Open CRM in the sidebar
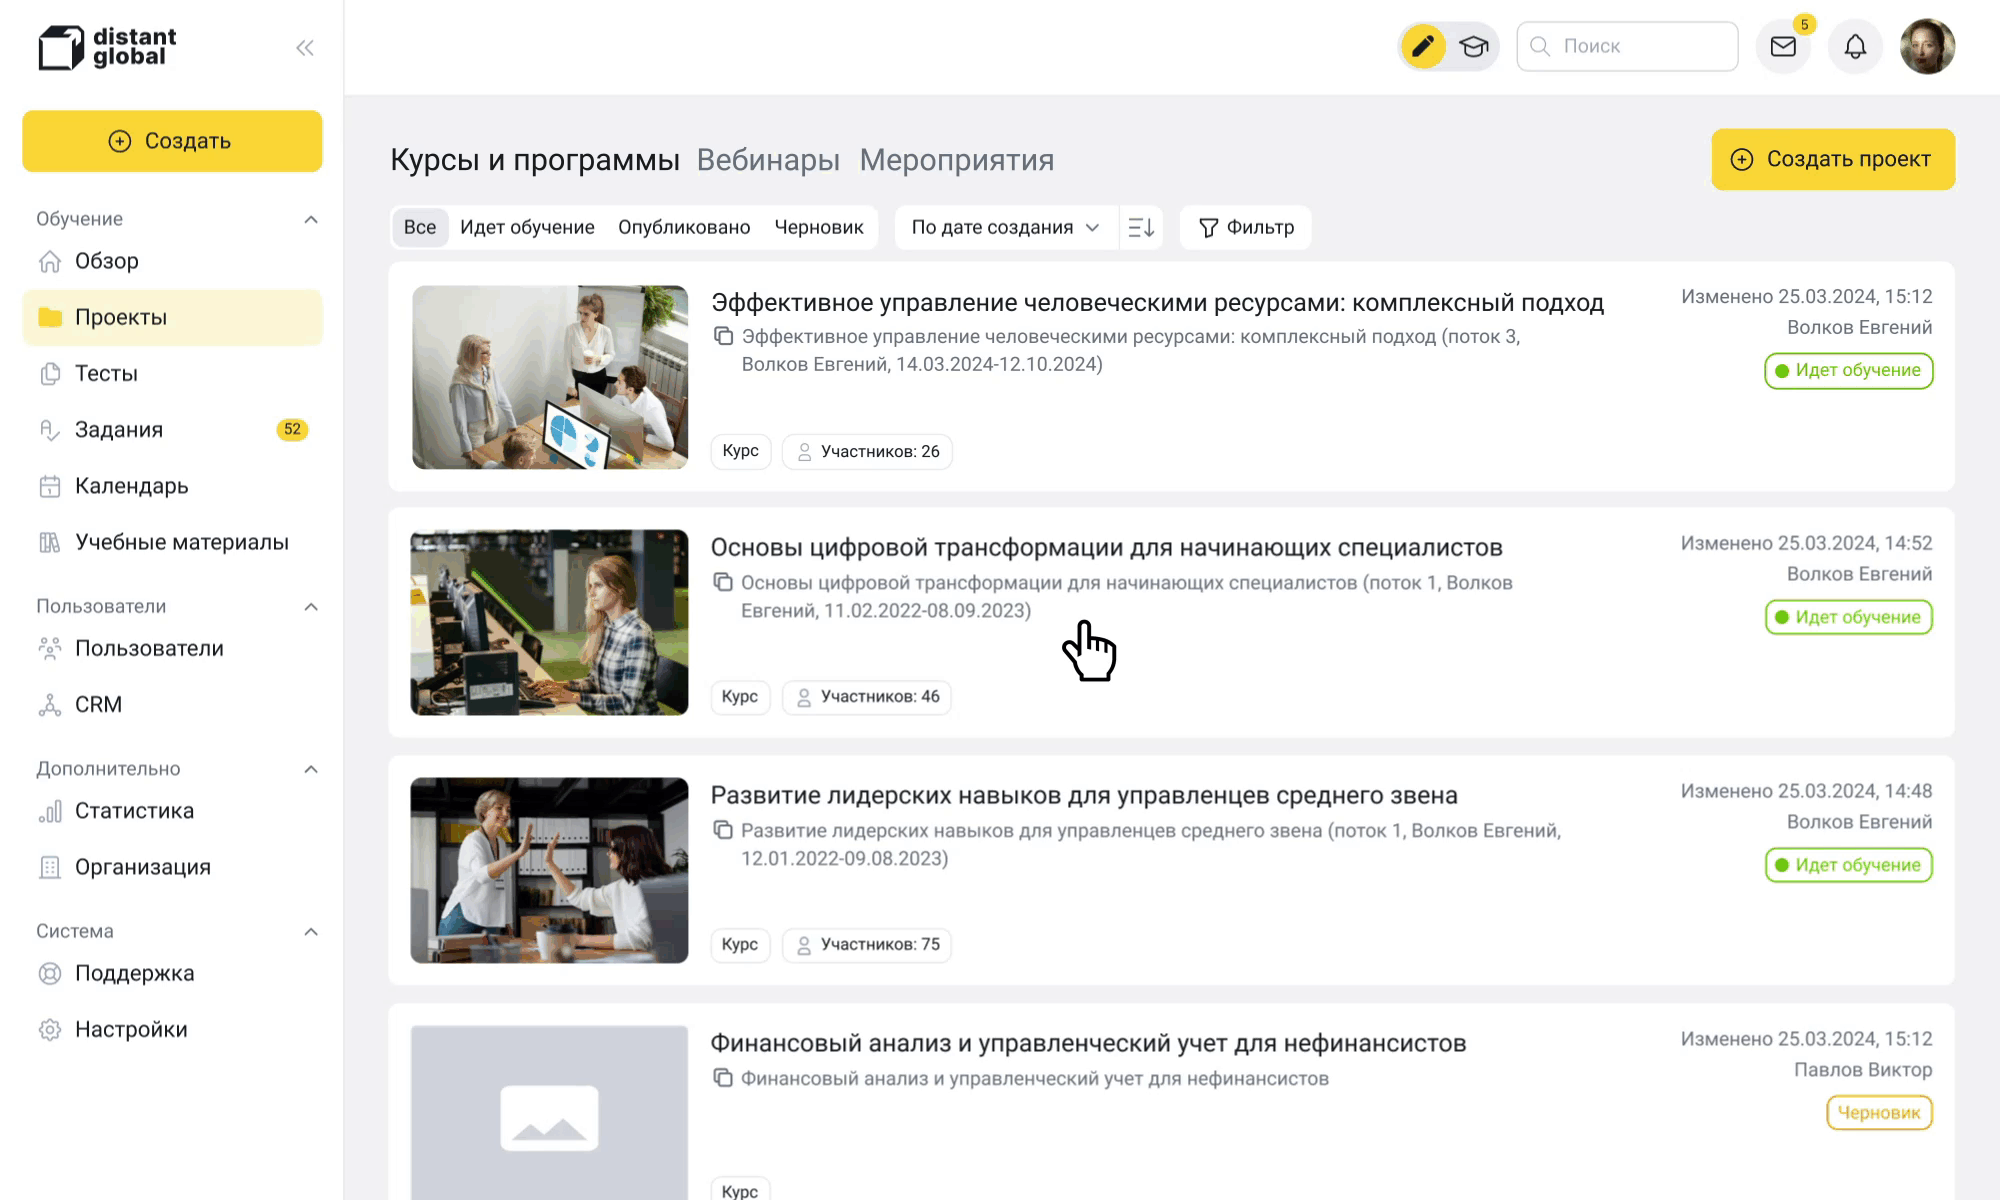The image size is (2000, 1200). pos(98,705)
